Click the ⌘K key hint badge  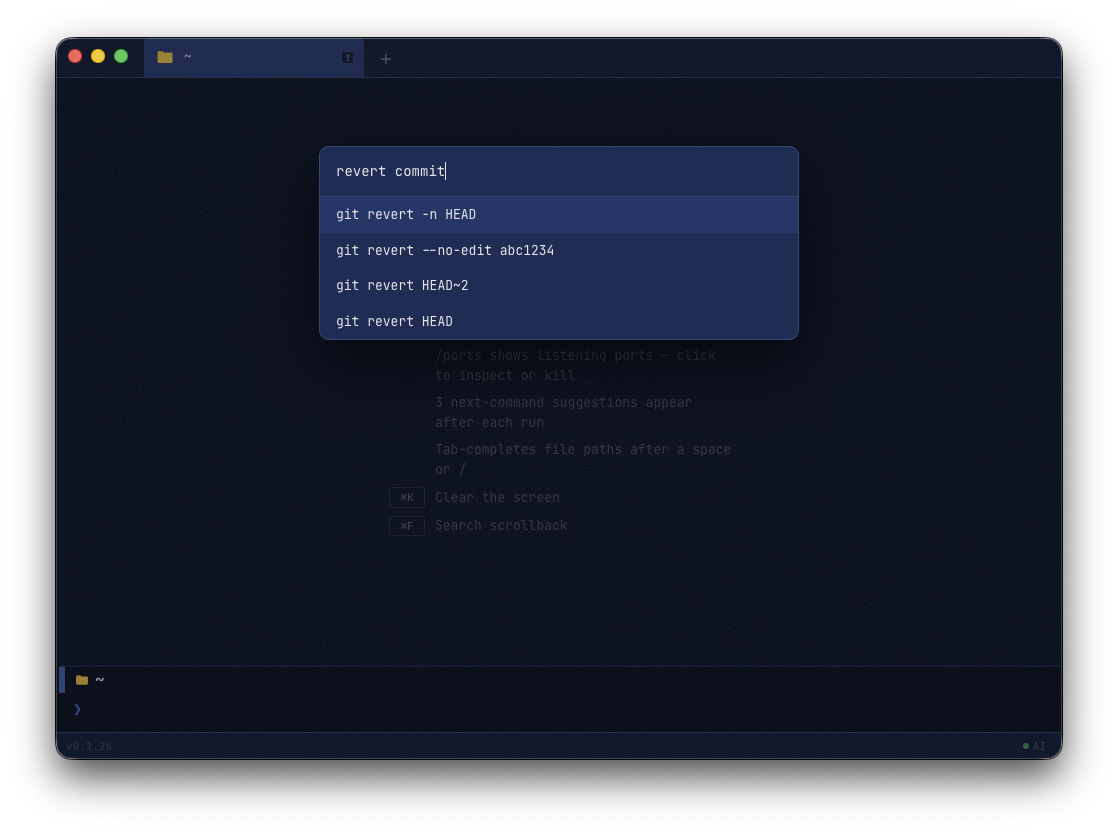click(x=407, y=497)
